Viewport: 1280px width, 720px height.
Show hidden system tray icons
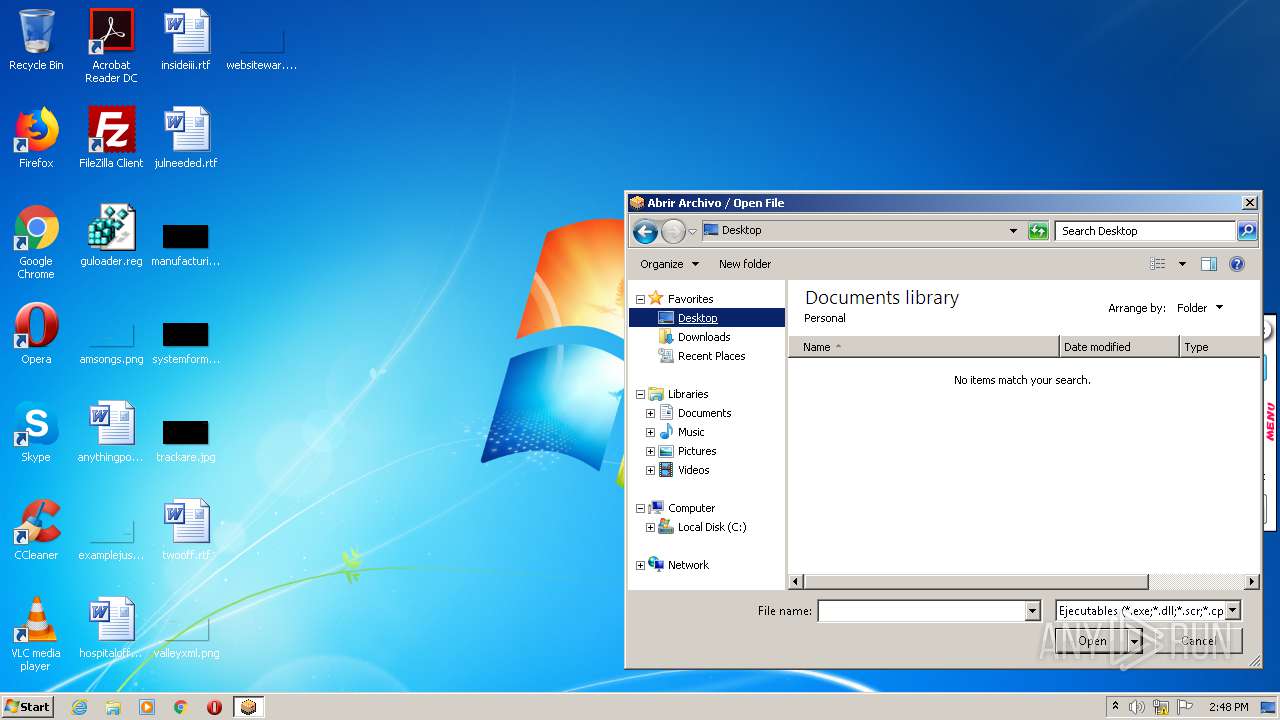point(1115,707)
